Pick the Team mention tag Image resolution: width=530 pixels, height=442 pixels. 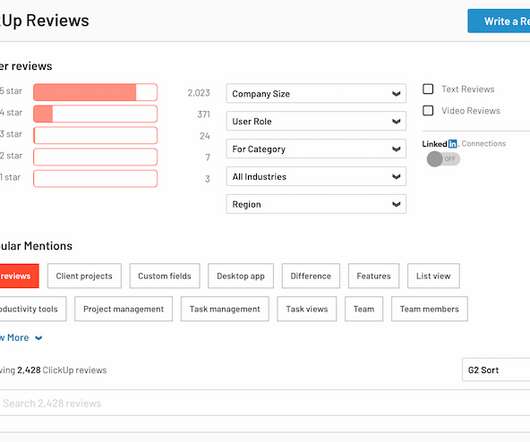click(364, 309)
